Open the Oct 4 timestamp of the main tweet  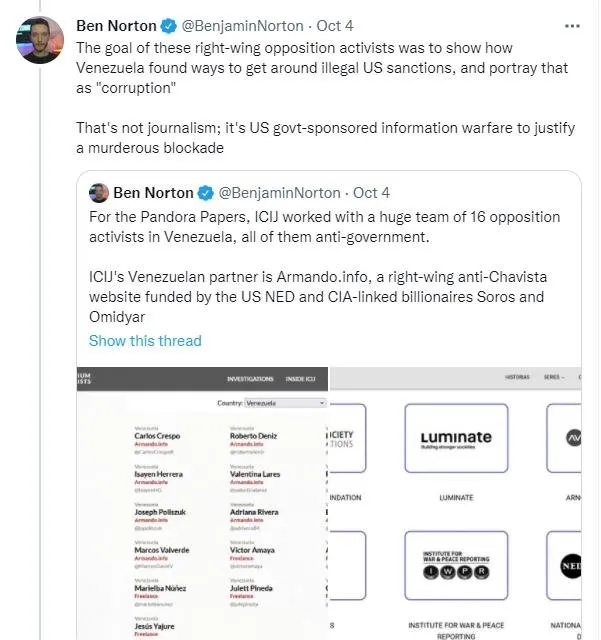(x=335, y=25)
